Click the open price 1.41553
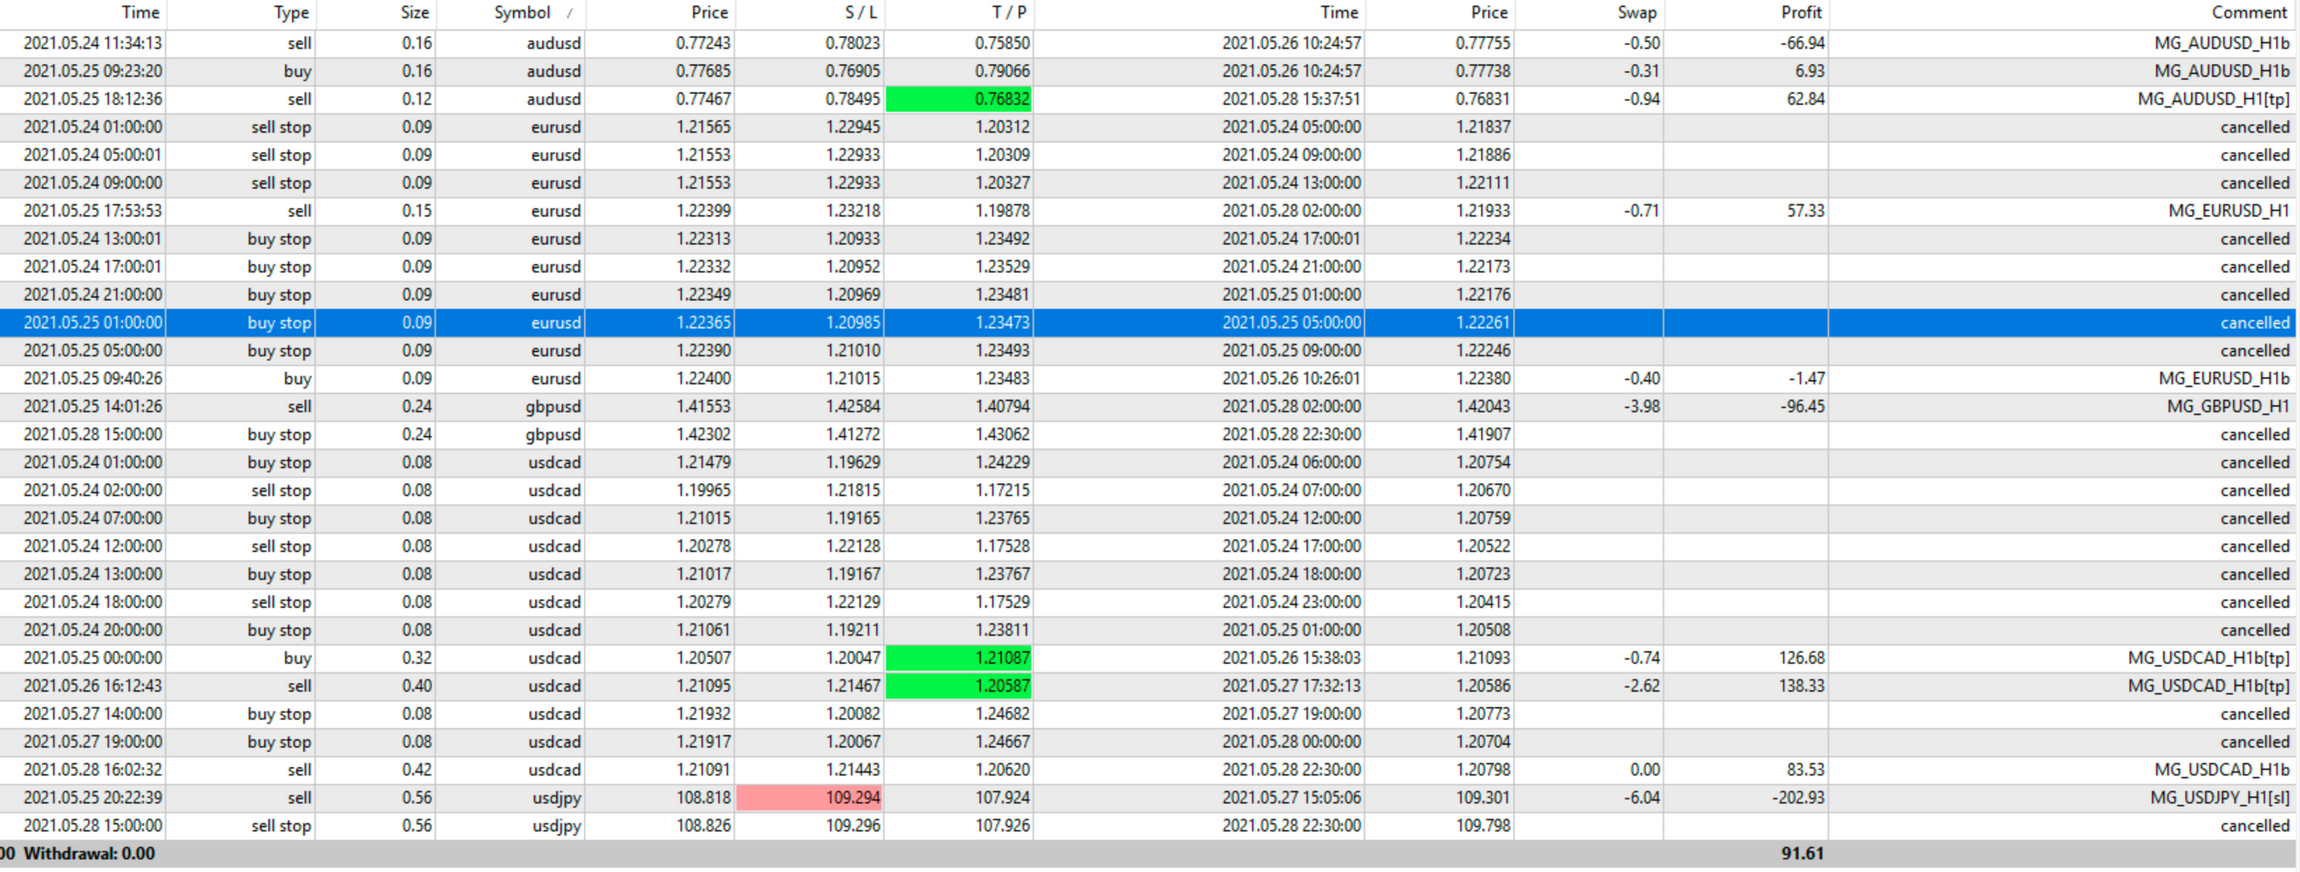The height and width of the screenshot is (872, 2300). (x=703, y=407)
